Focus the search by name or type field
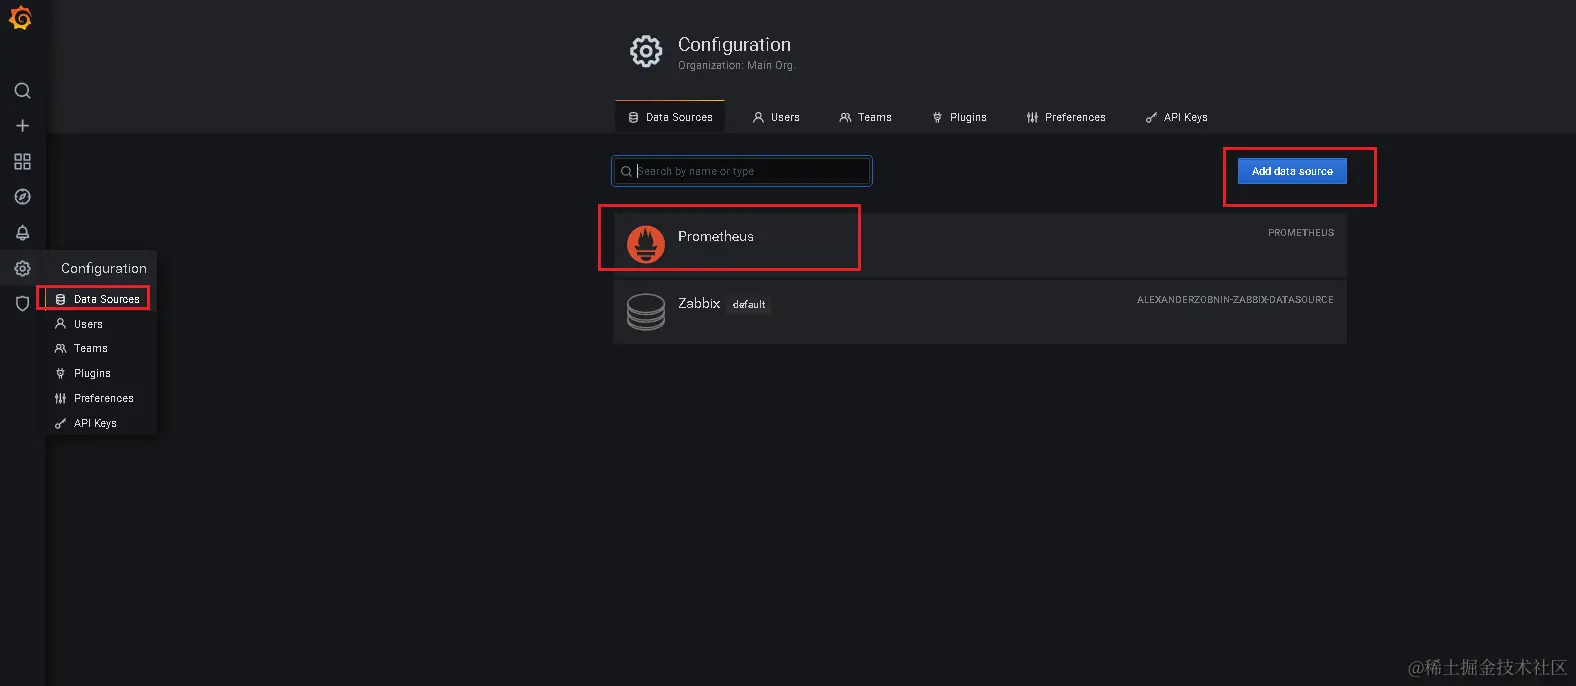1576x686 pixels. [x=742, y=171]
